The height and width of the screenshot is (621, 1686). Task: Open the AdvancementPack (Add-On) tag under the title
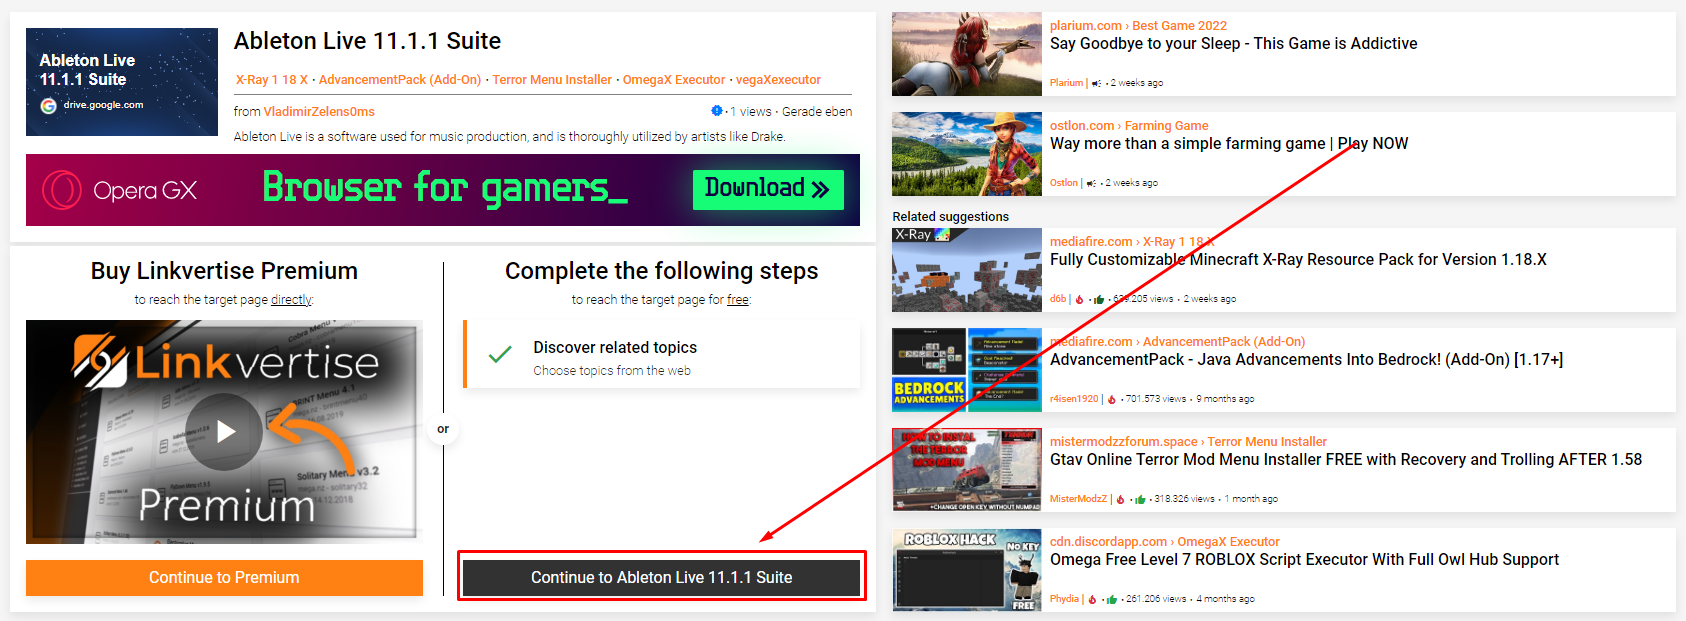(x=400, y=80)
